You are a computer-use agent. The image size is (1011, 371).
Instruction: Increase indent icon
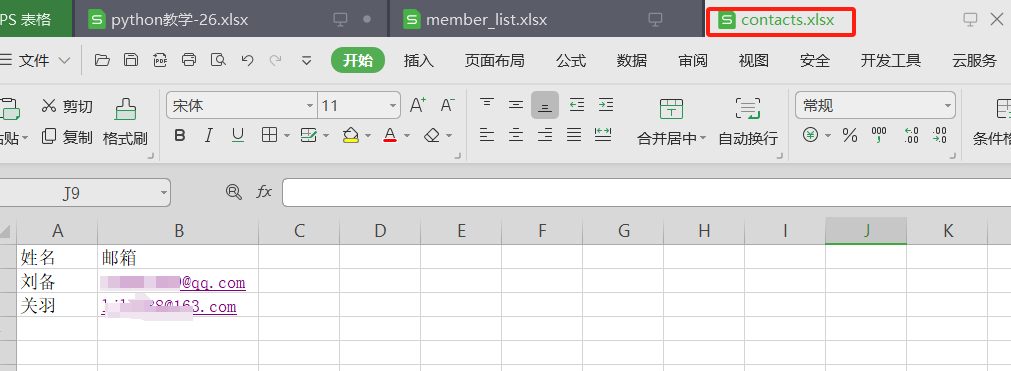coord(605,104)
